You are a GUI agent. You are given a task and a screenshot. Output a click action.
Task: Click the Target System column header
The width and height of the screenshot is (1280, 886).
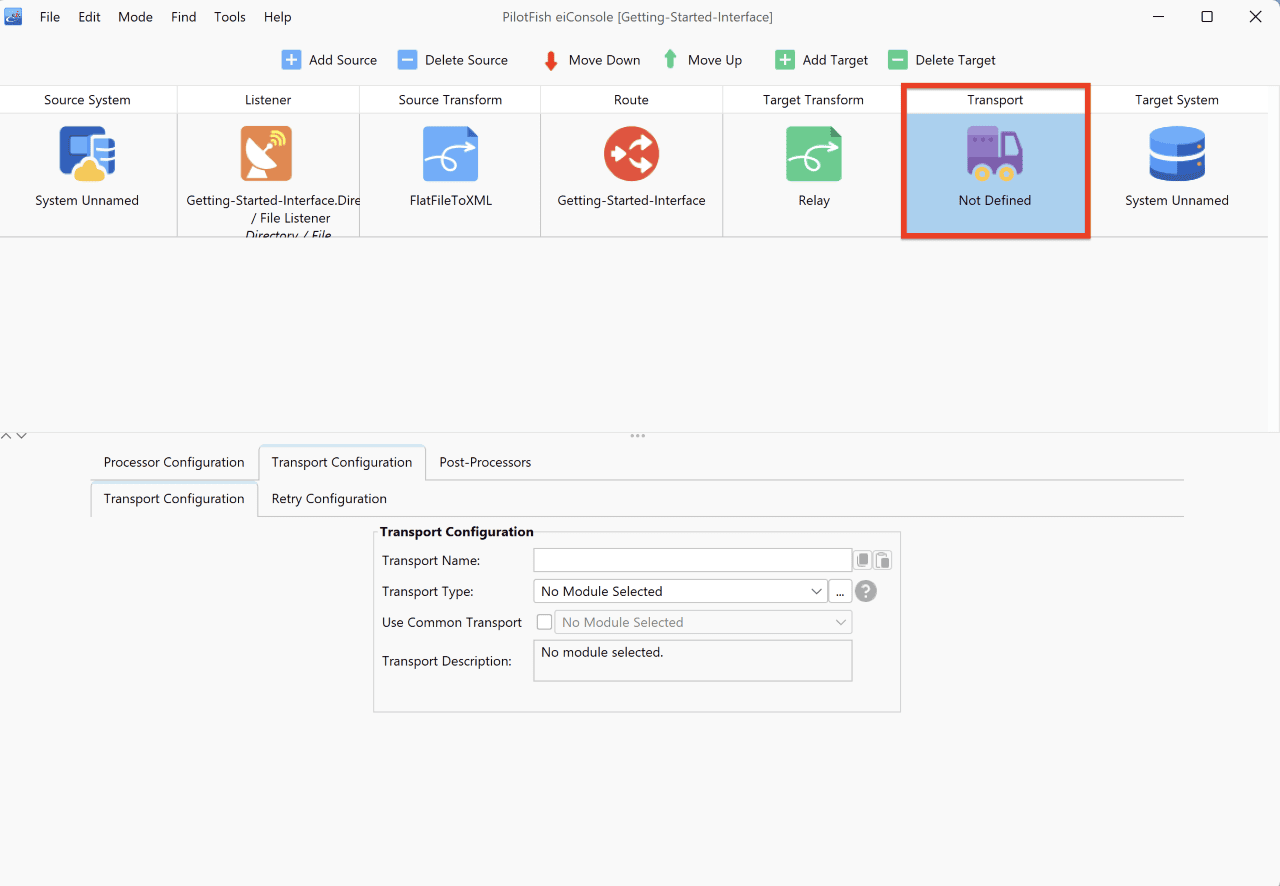click(1177, 100)
